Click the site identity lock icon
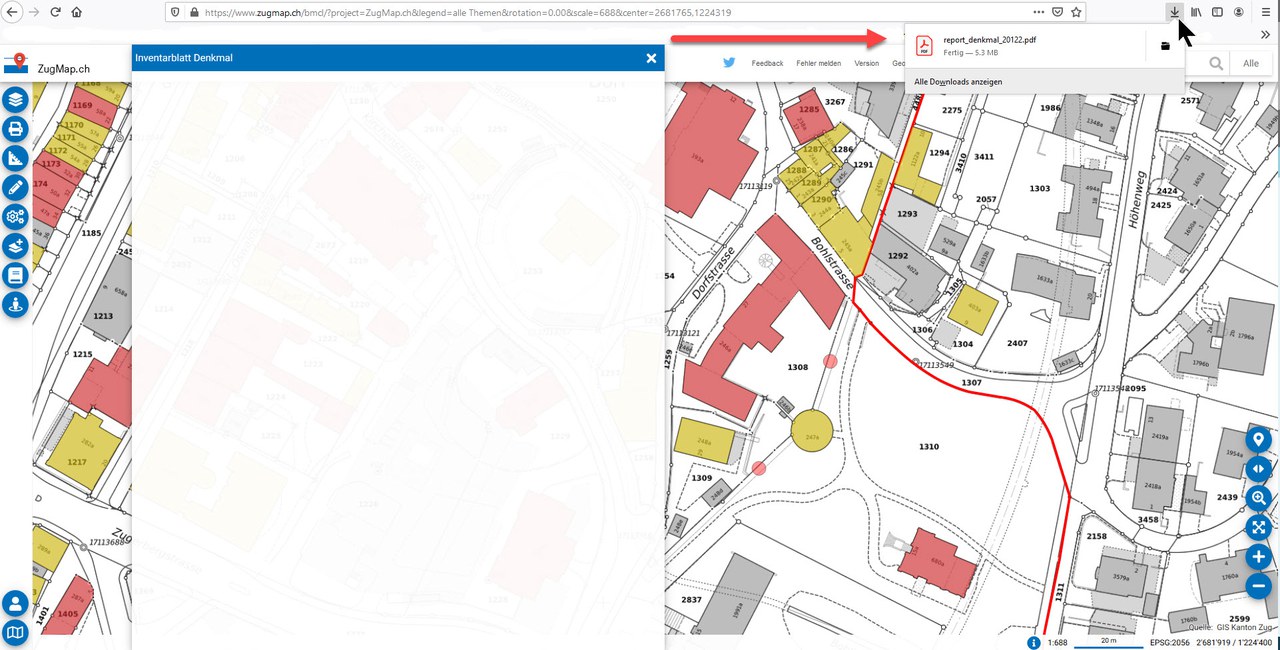This screenshot has height=650, width=1280. coord(192,13)
